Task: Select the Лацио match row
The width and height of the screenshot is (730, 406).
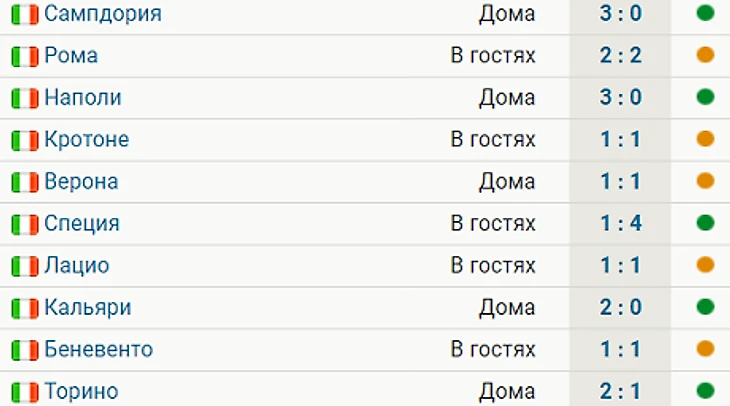Action: click(x=365, y=266)
